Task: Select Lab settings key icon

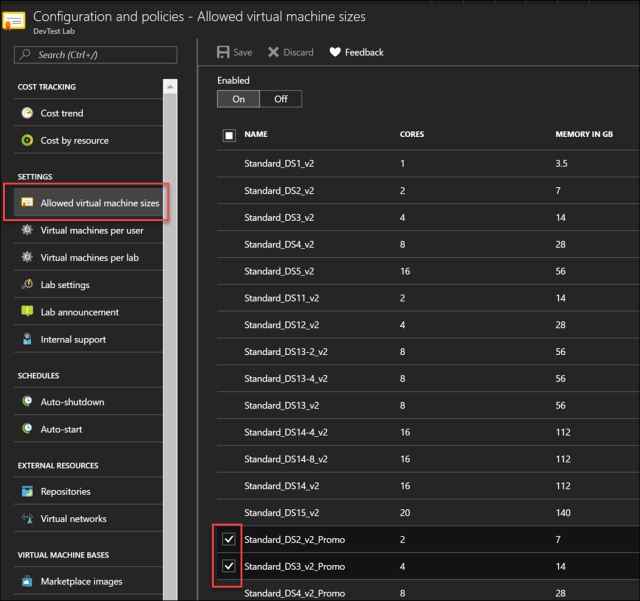Action: click(27, 285)
